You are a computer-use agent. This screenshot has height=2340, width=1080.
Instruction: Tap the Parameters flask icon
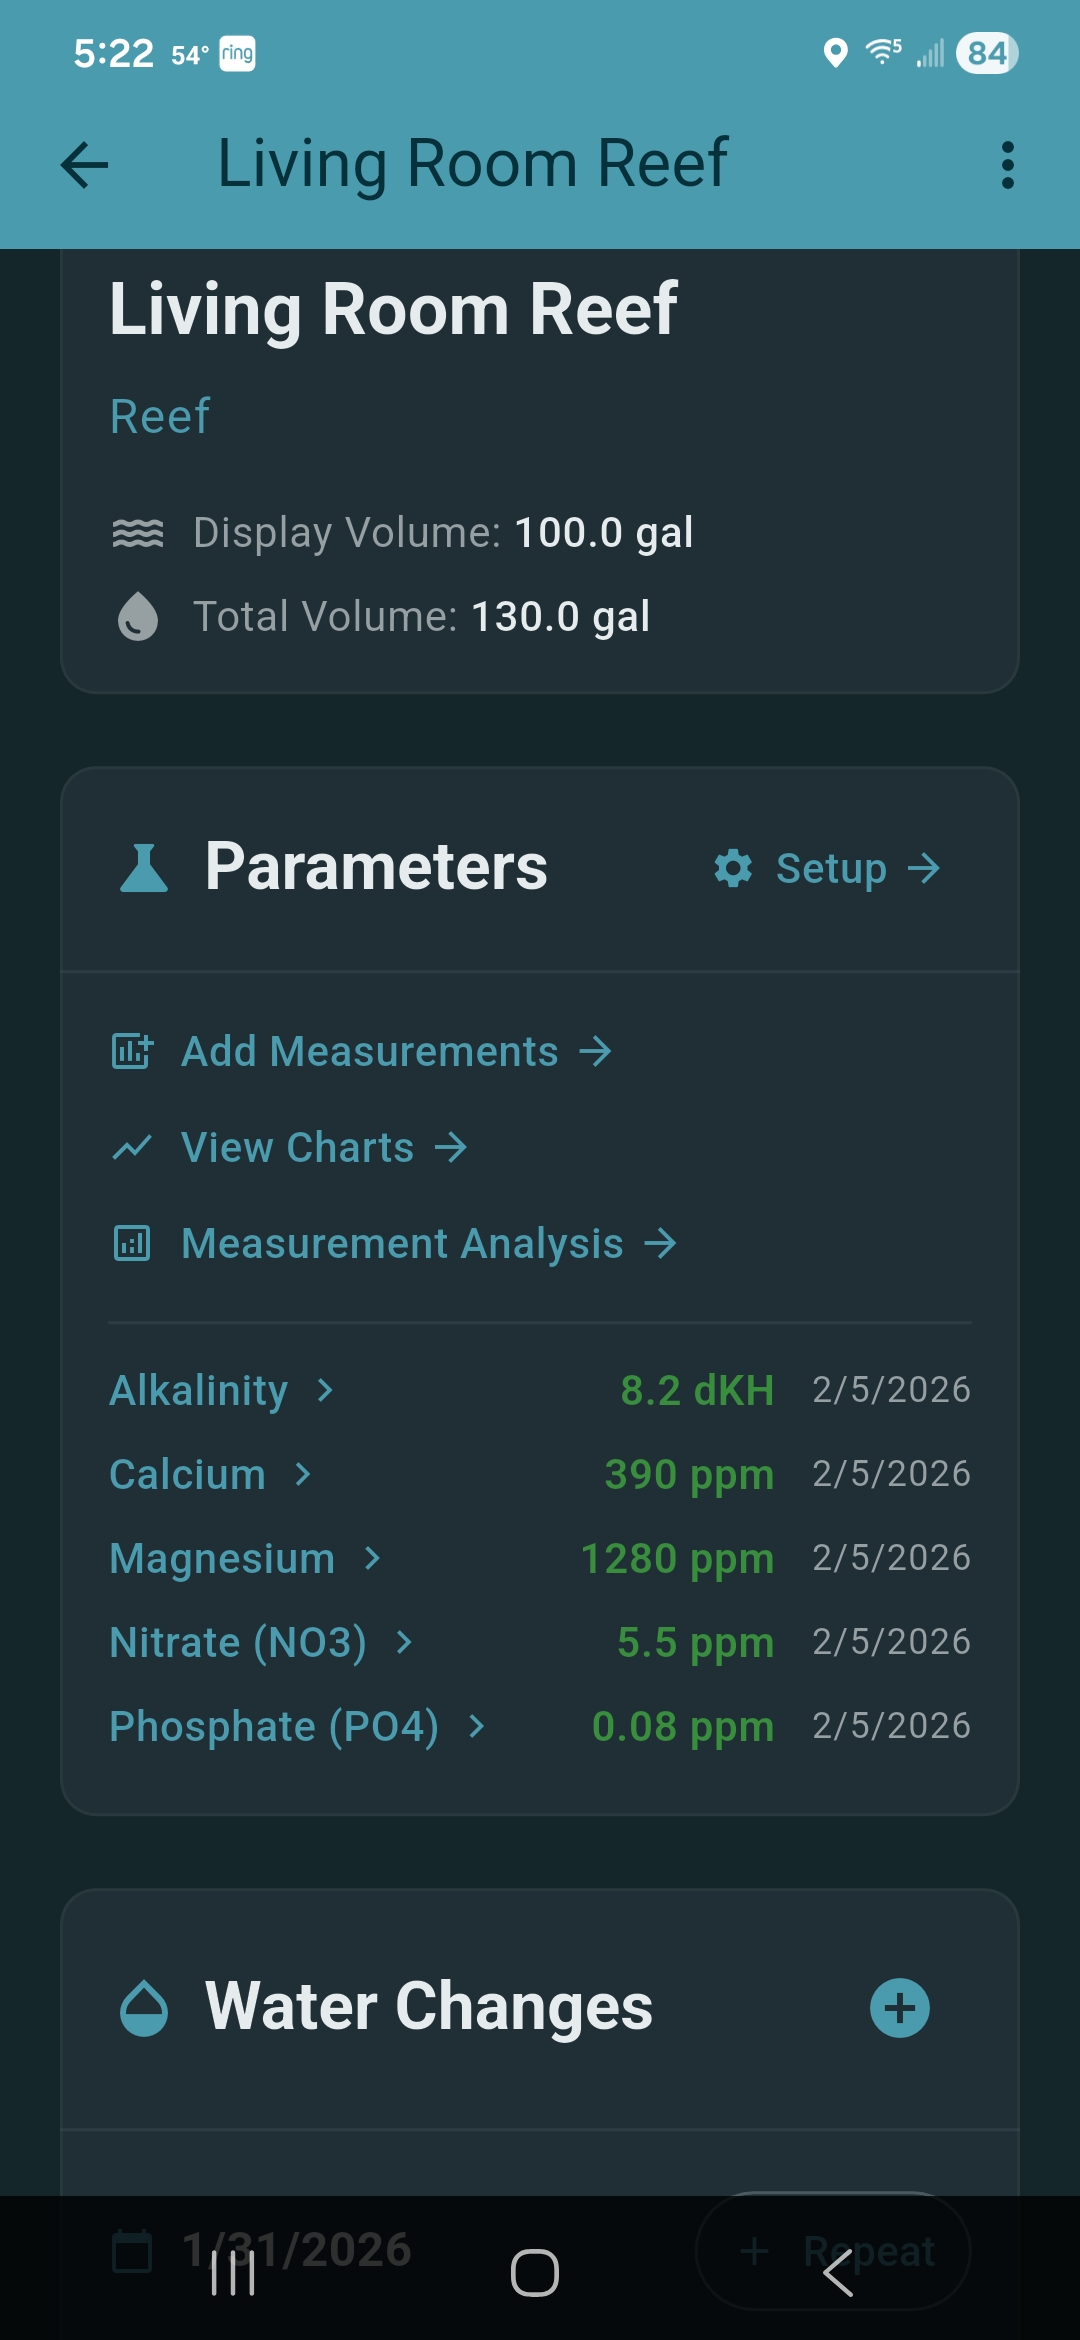[144, 867]
